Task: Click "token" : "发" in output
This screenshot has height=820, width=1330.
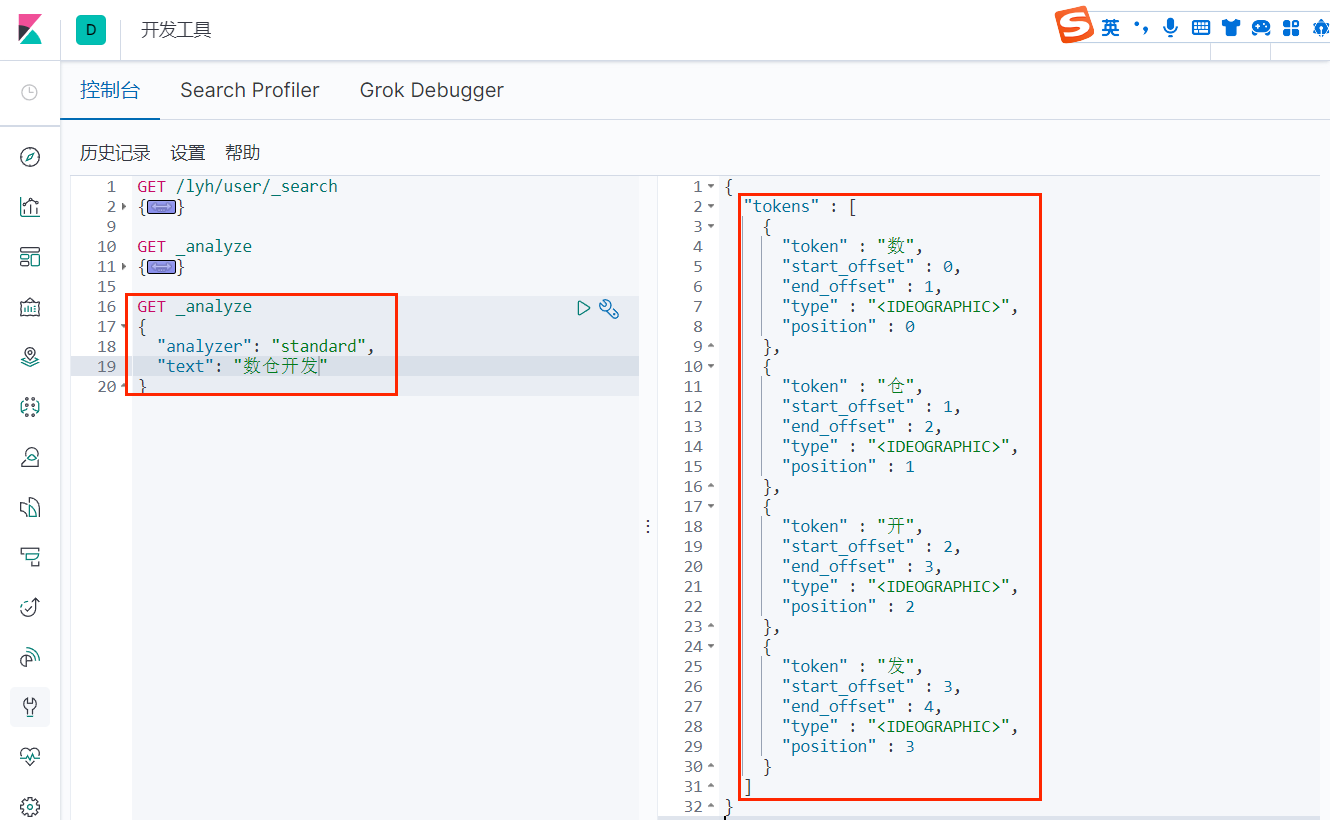Action: tap(852, 667)
